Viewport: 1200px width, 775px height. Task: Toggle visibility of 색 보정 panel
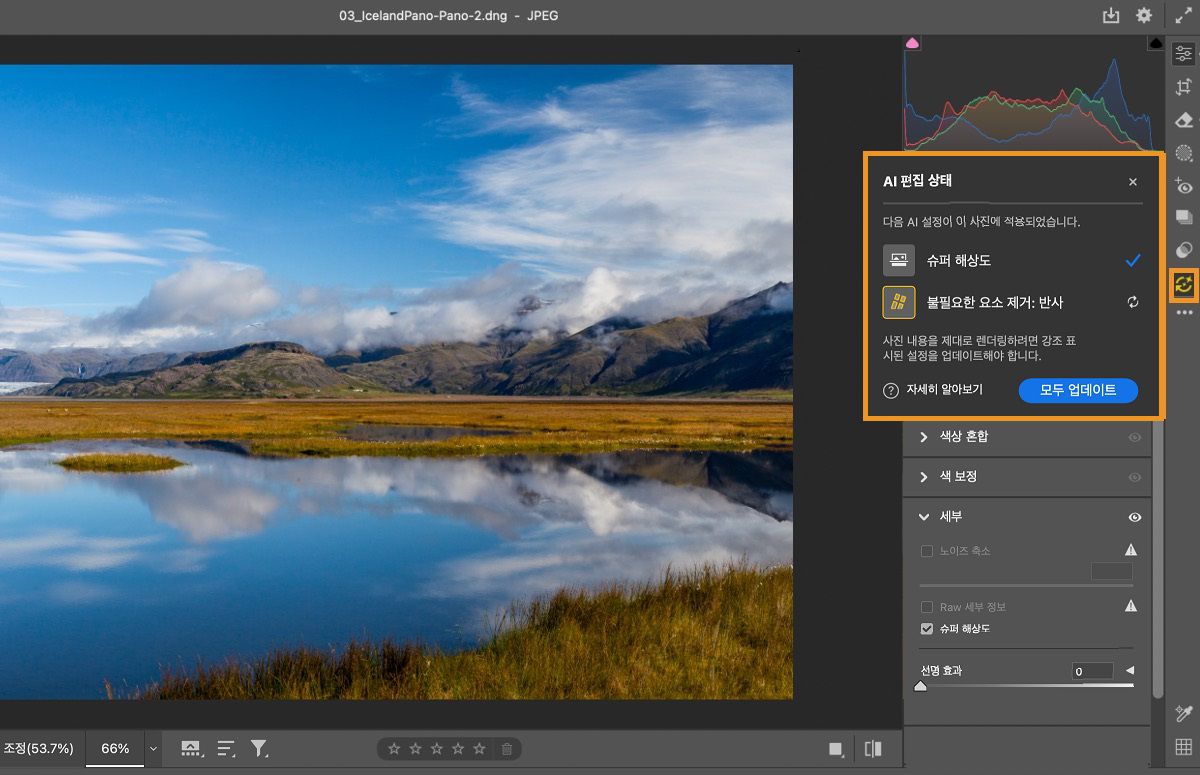coord(1135,477)
